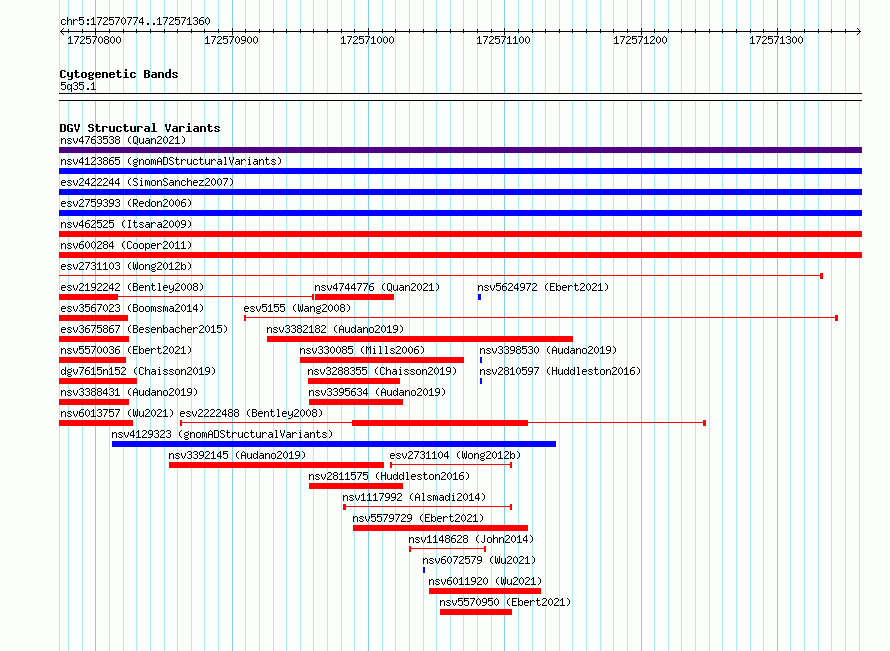Click the thin red line under esv5155
Viewport: 890px width, 651px height.
(x=541, y=318)
